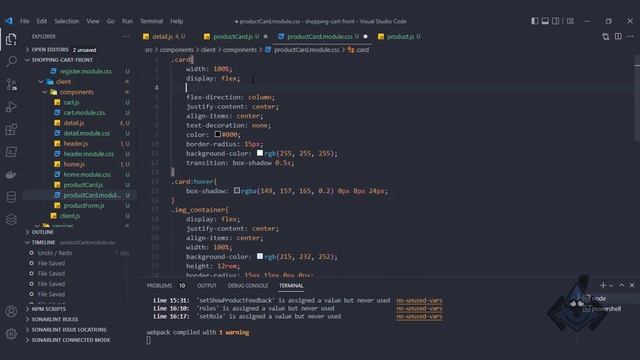Expand SonarLint Issue Locations section
The height and width of the screenshot is (360, 640).
tap(80, 329)
